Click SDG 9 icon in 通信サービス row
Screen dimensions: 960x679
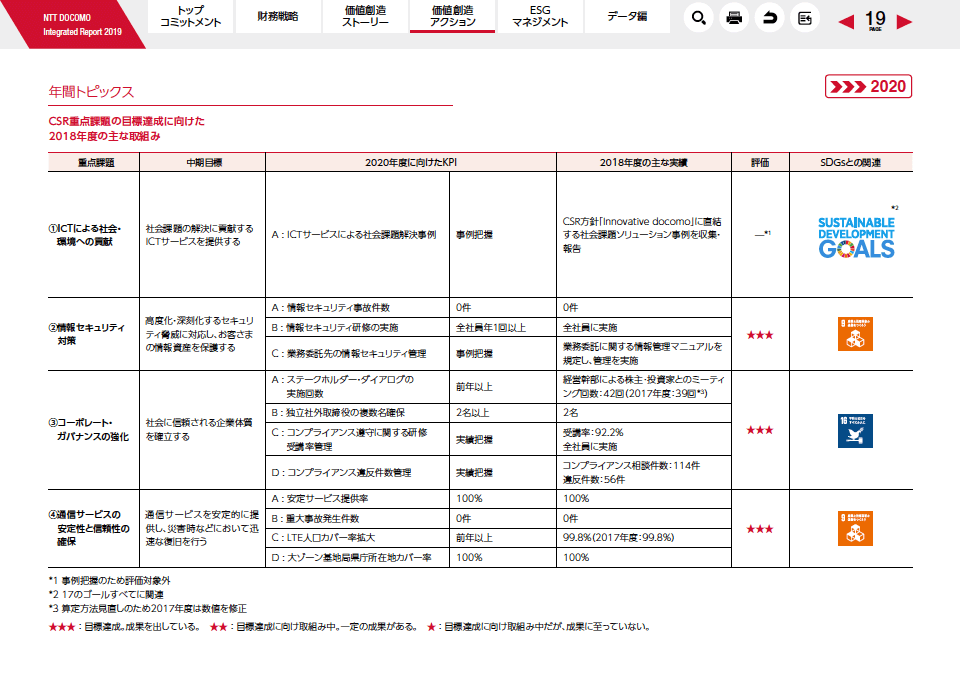point(855,528)
